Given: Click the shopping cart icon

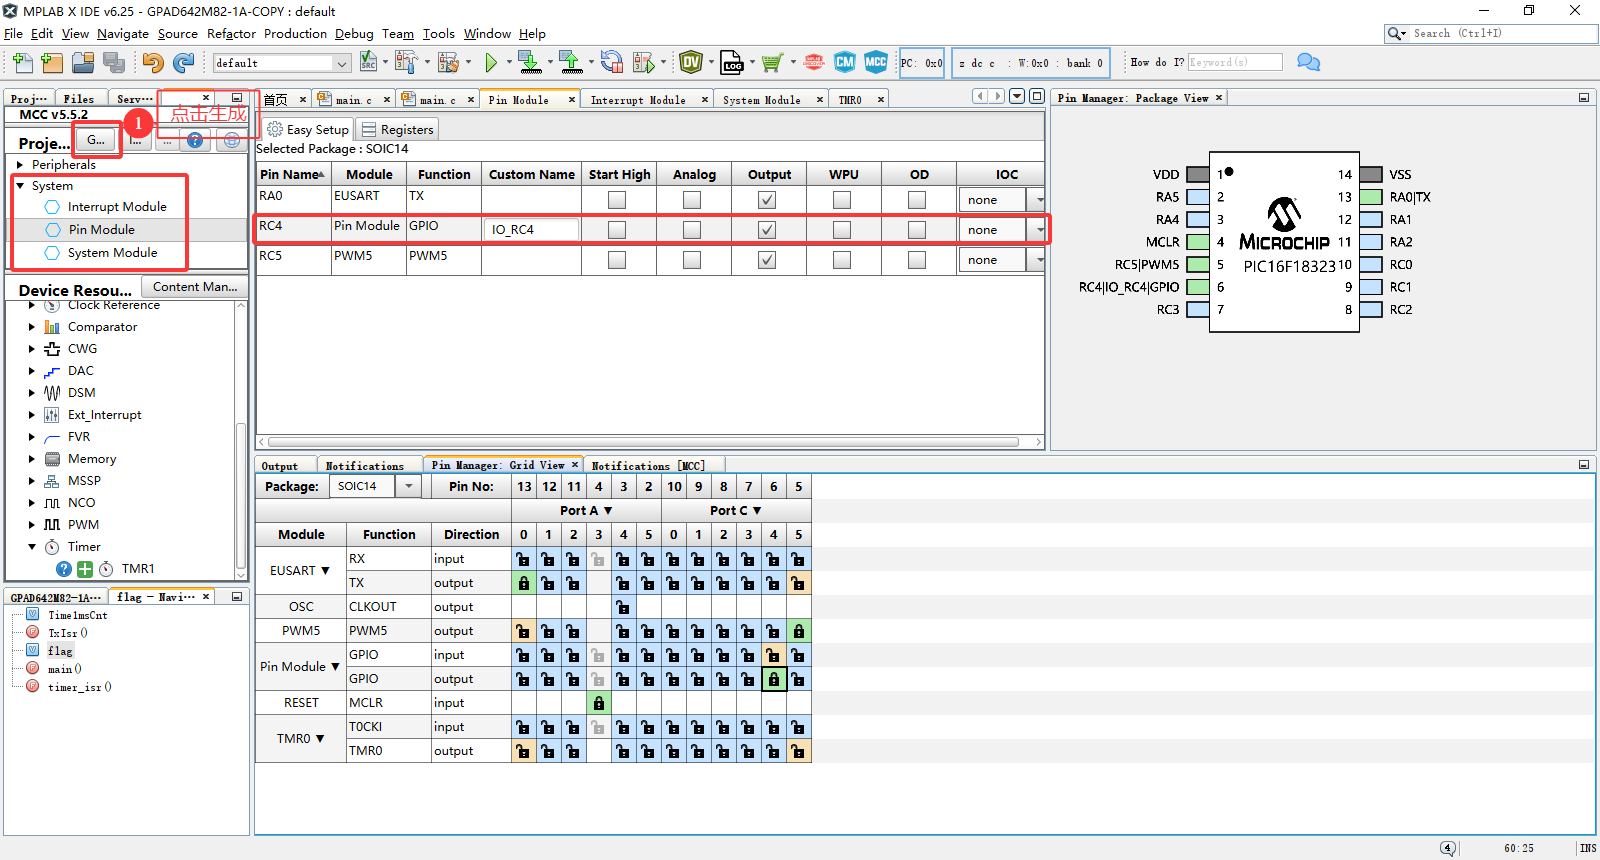Looking at the screenshot, I should 771,63.
